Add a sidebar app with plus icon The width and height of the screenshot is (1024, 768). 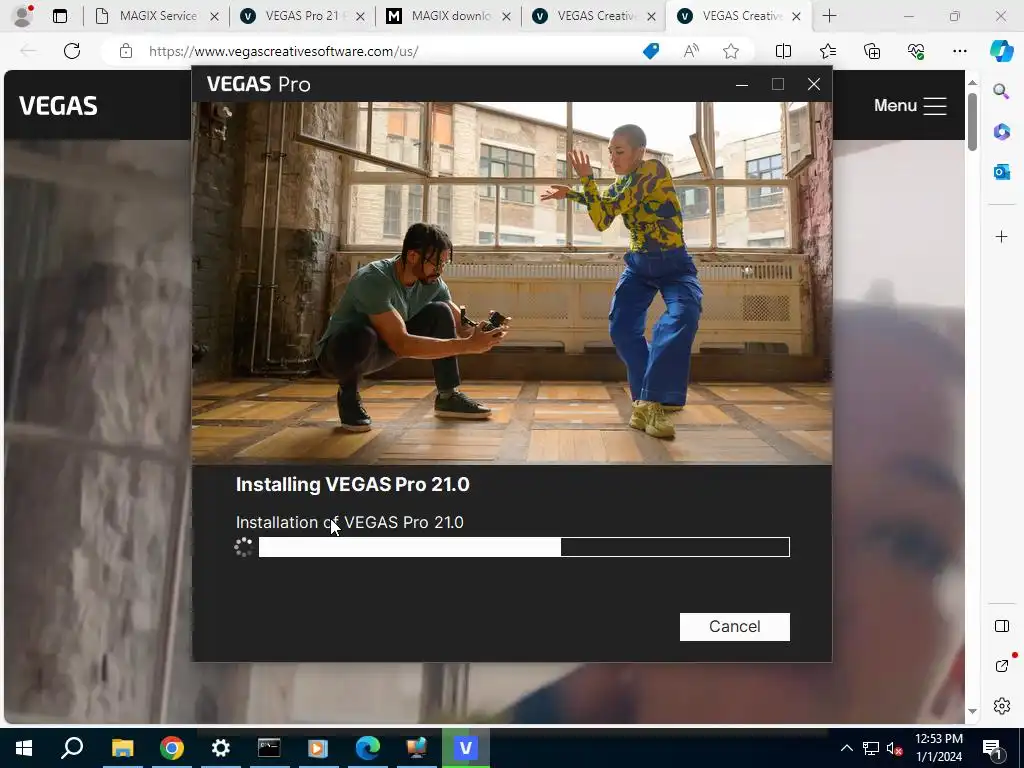[1001, 236]
